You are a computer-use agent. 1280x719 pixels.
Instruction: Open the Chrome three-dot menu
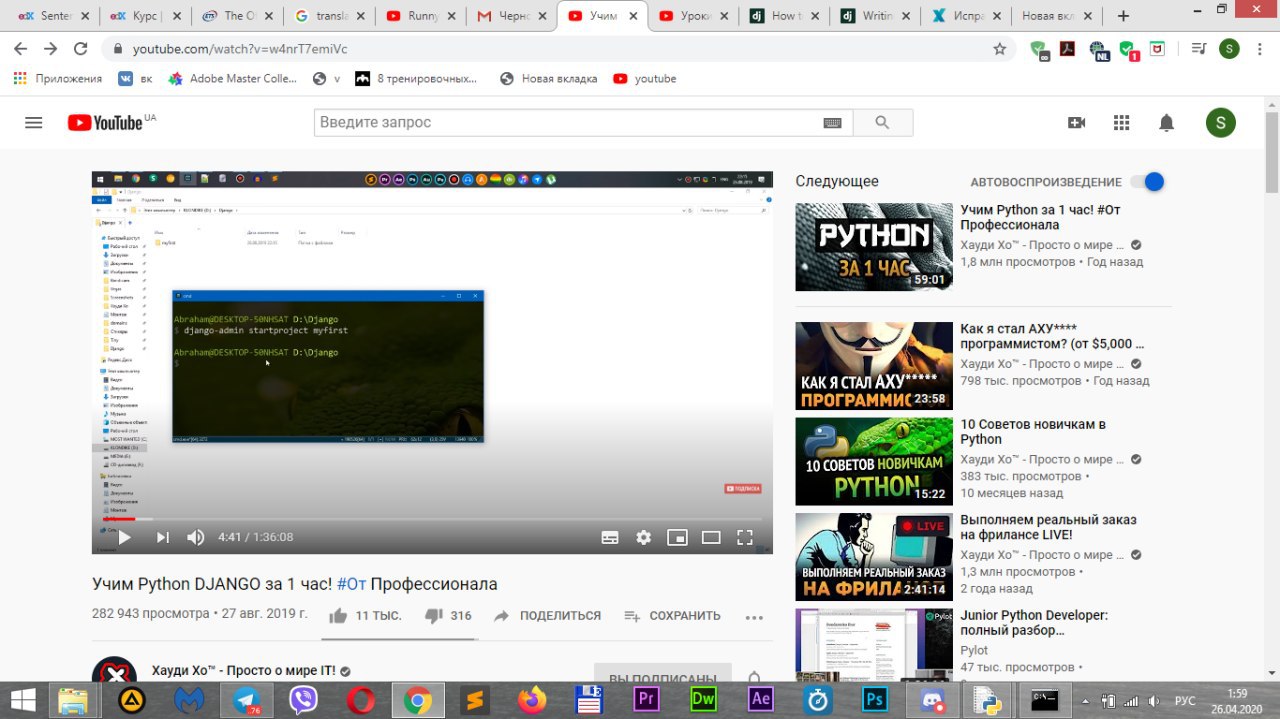[x=1258, y=49]
